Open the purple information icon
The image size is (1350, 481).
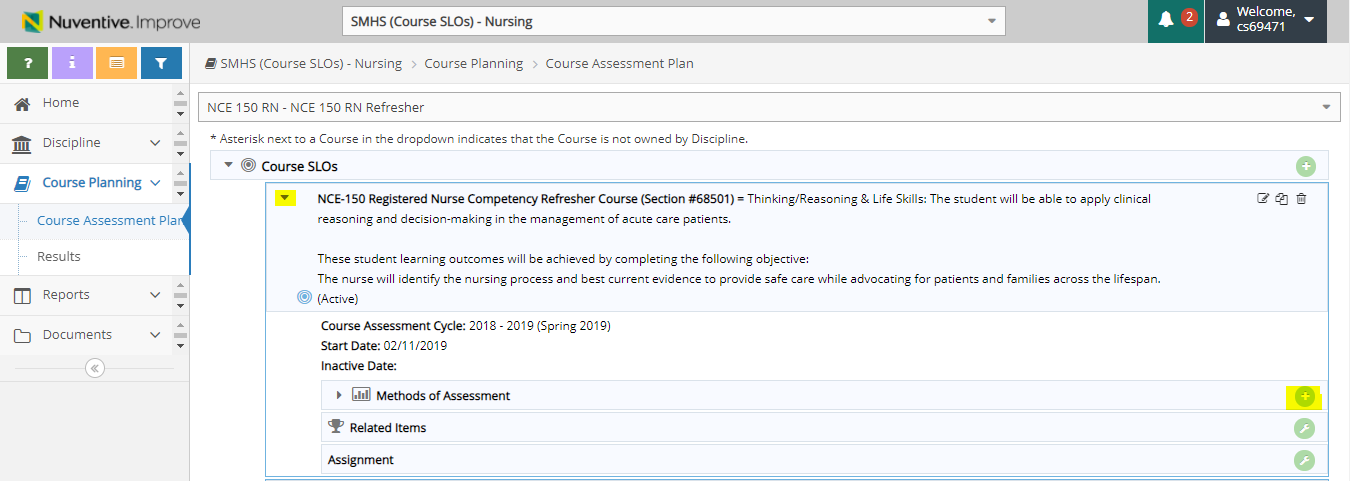point(72,63)
